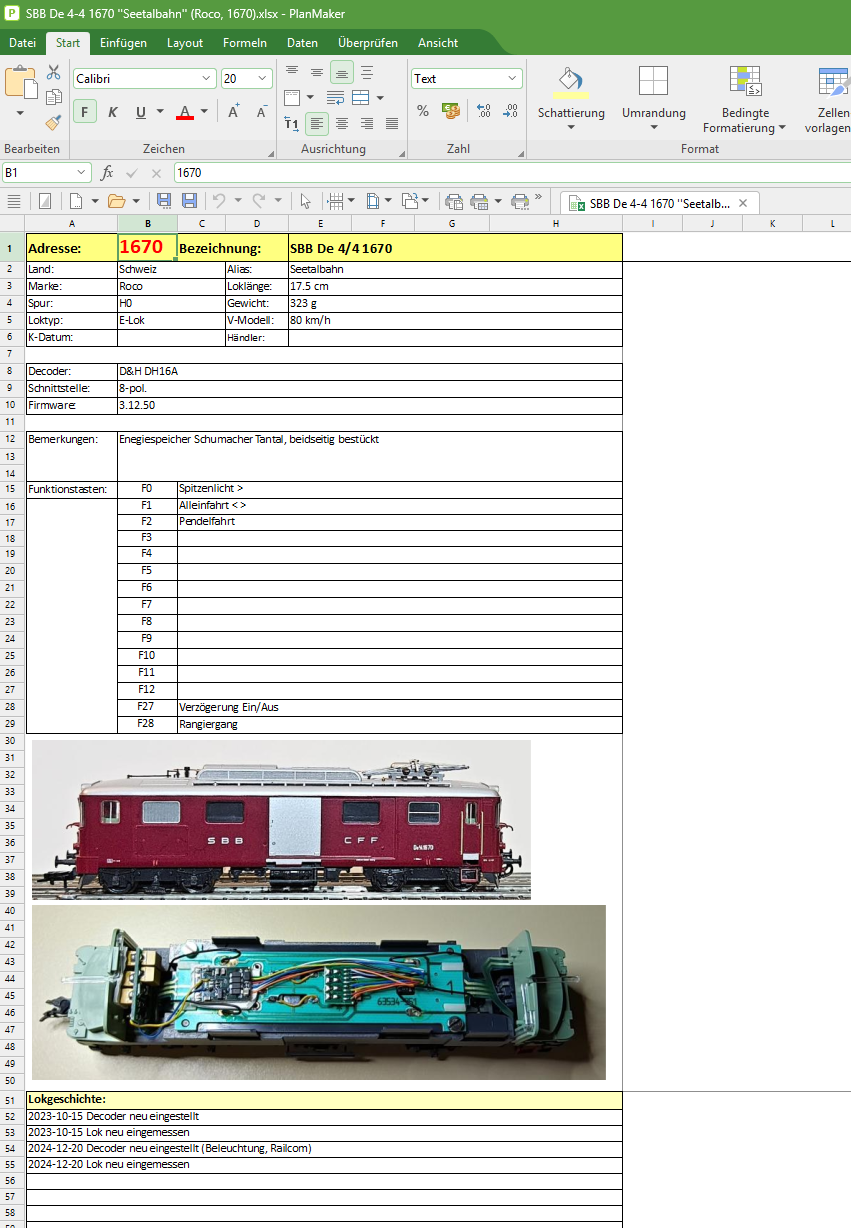The image size is (851, 1228).
Task: Click the function fx icon
Action: coord(107,173)
